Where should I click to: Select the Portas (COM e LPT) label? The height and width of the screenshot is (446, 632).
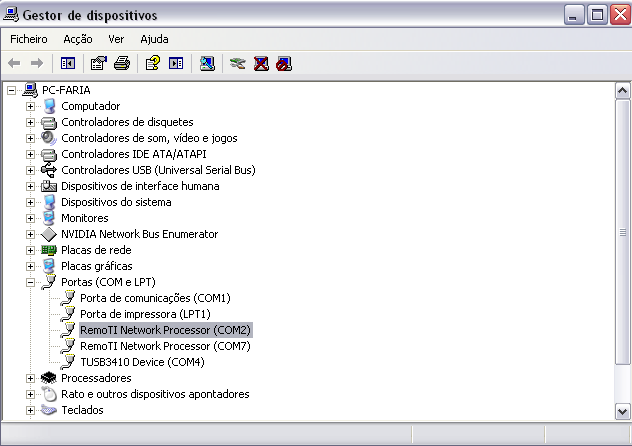pyautogui.click(x=108, y=282)
